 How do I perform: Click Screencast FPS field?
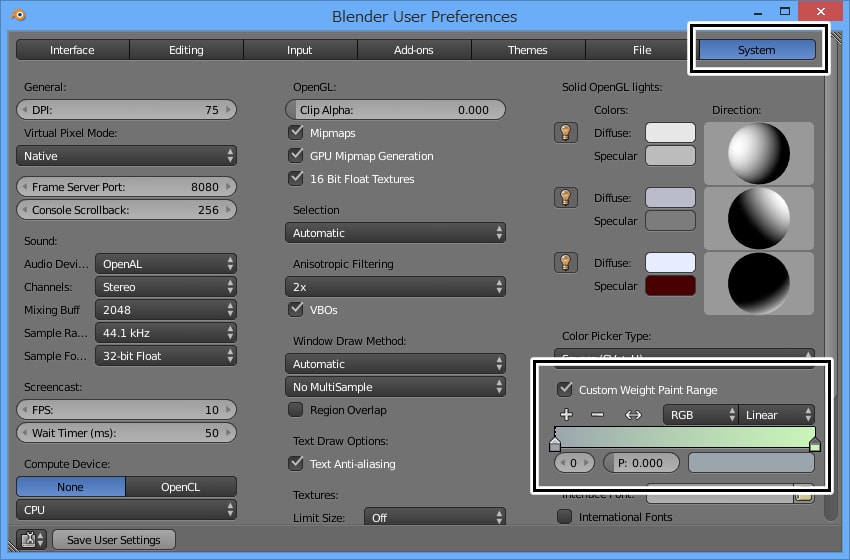tap(126, 410)
